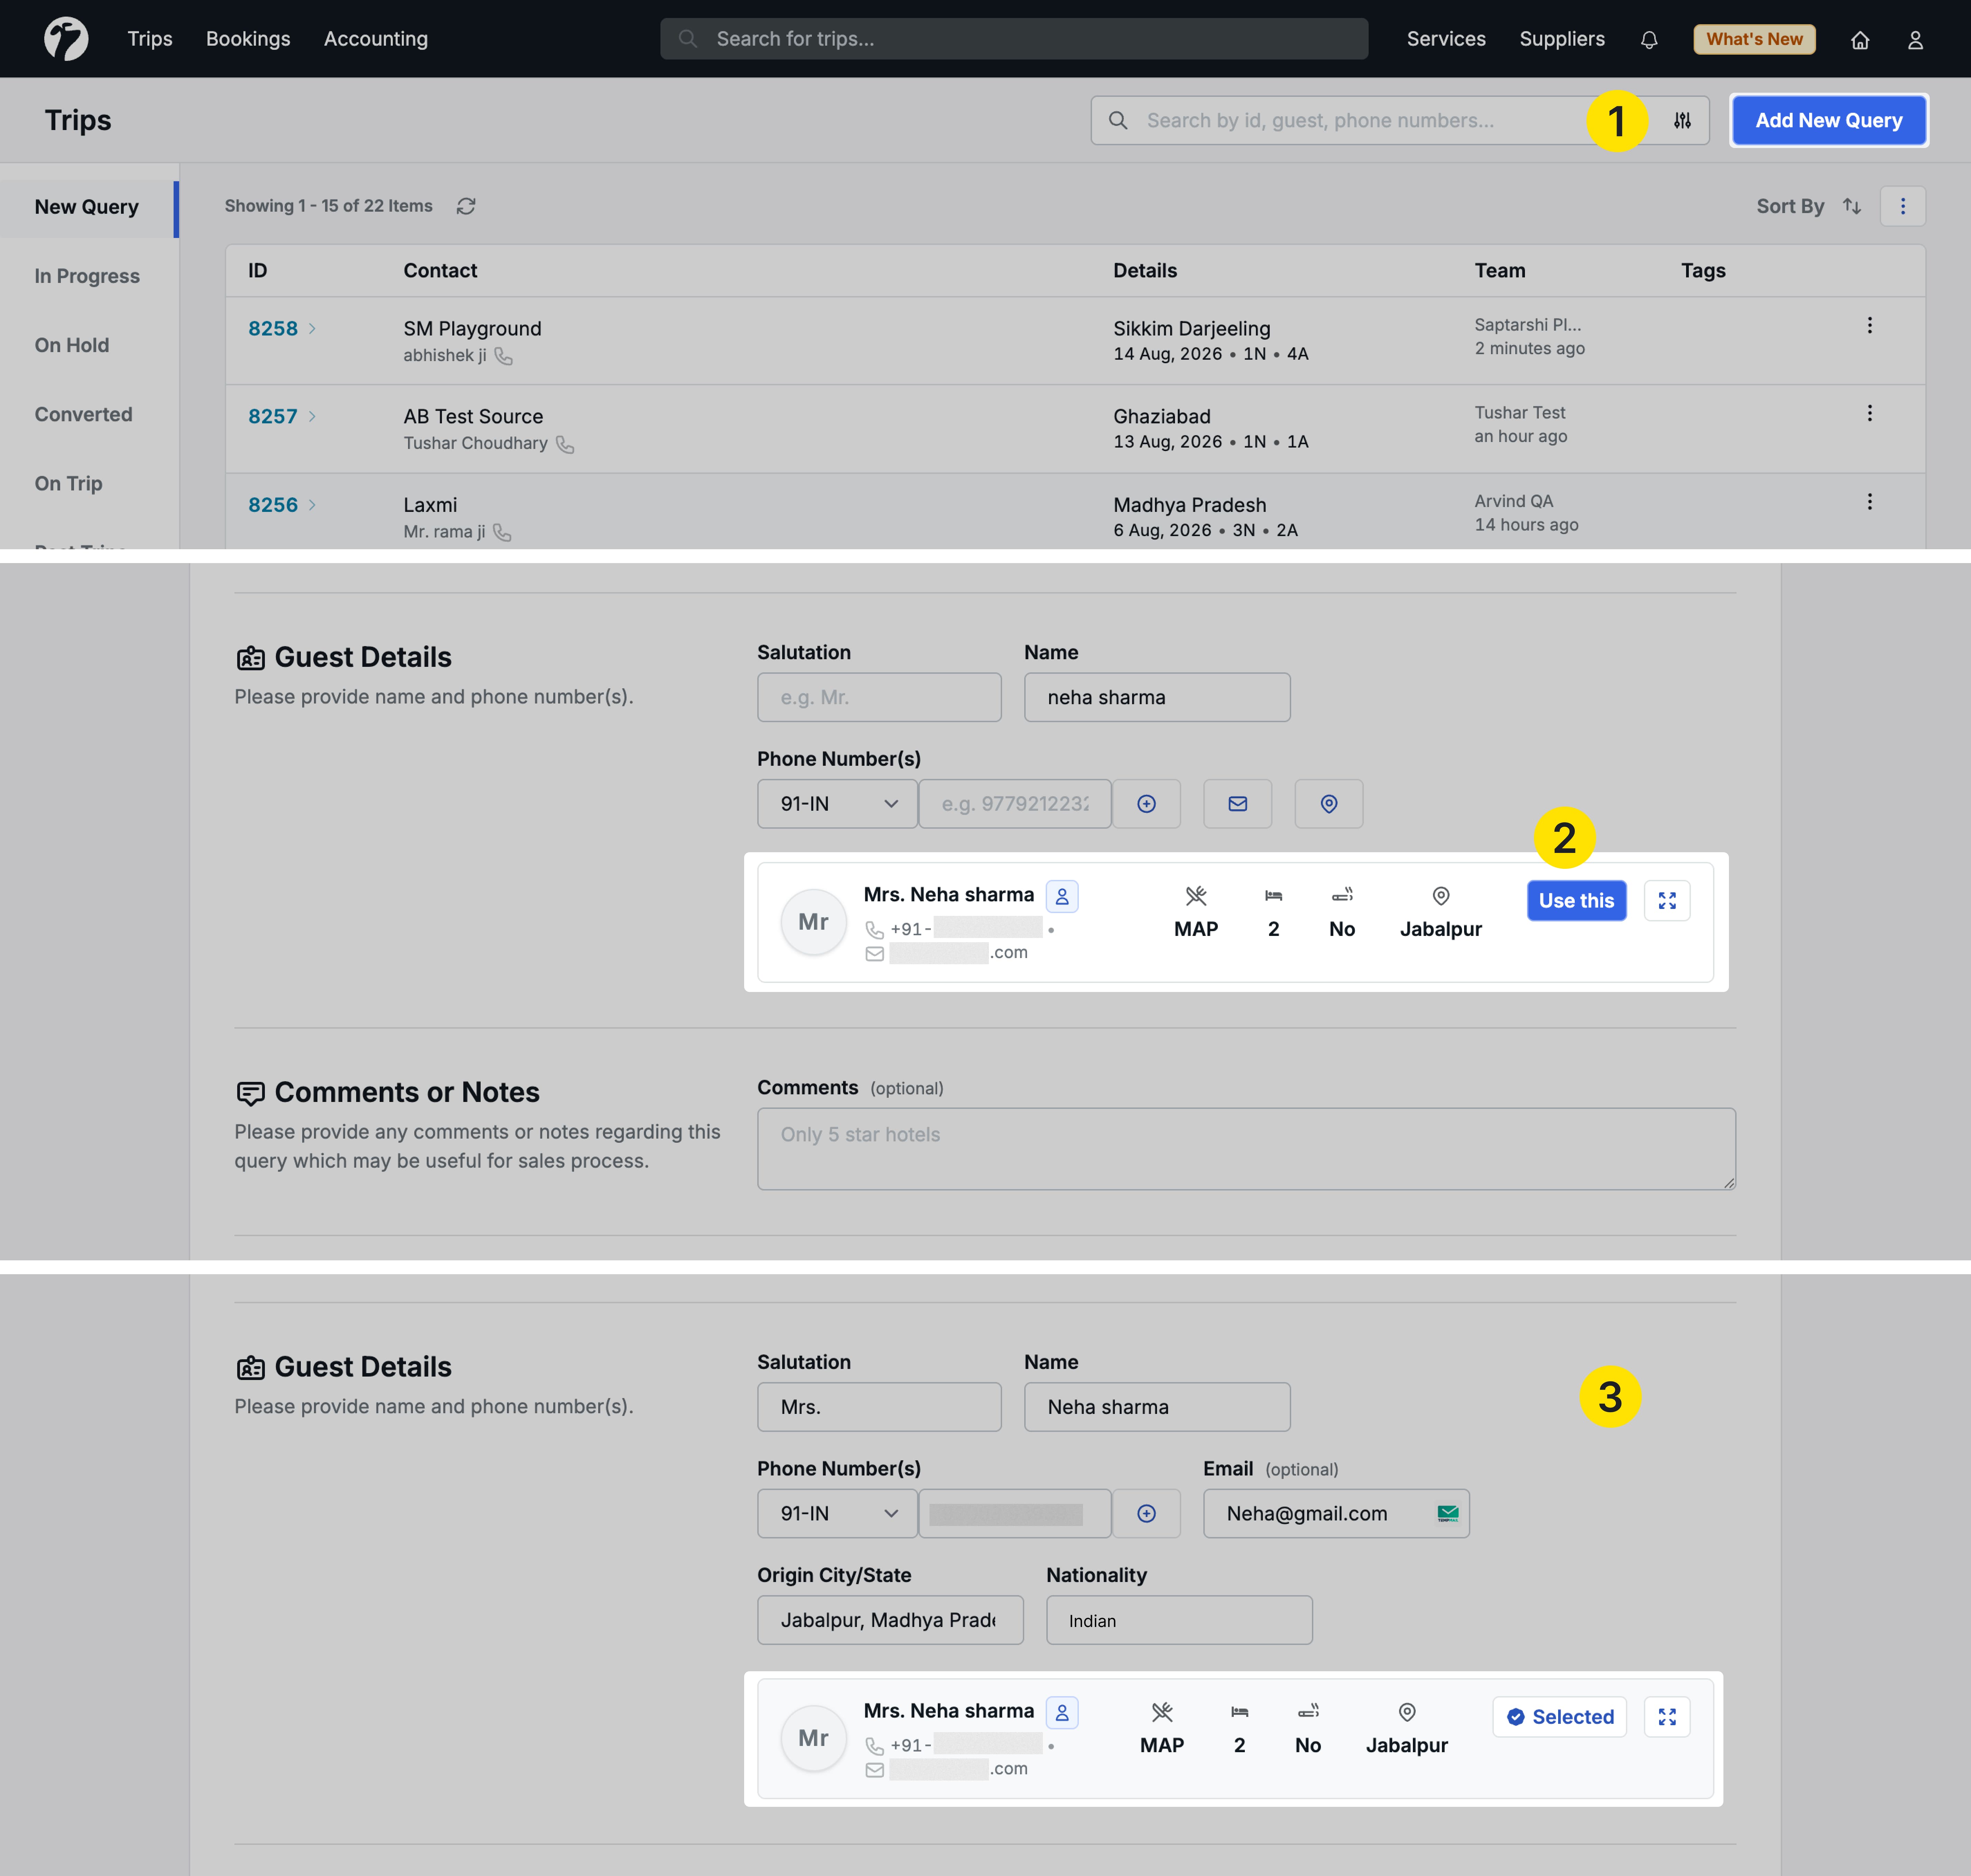Focus the global Search for trips field
1971x1876 pixels.
pos(1014,39)
